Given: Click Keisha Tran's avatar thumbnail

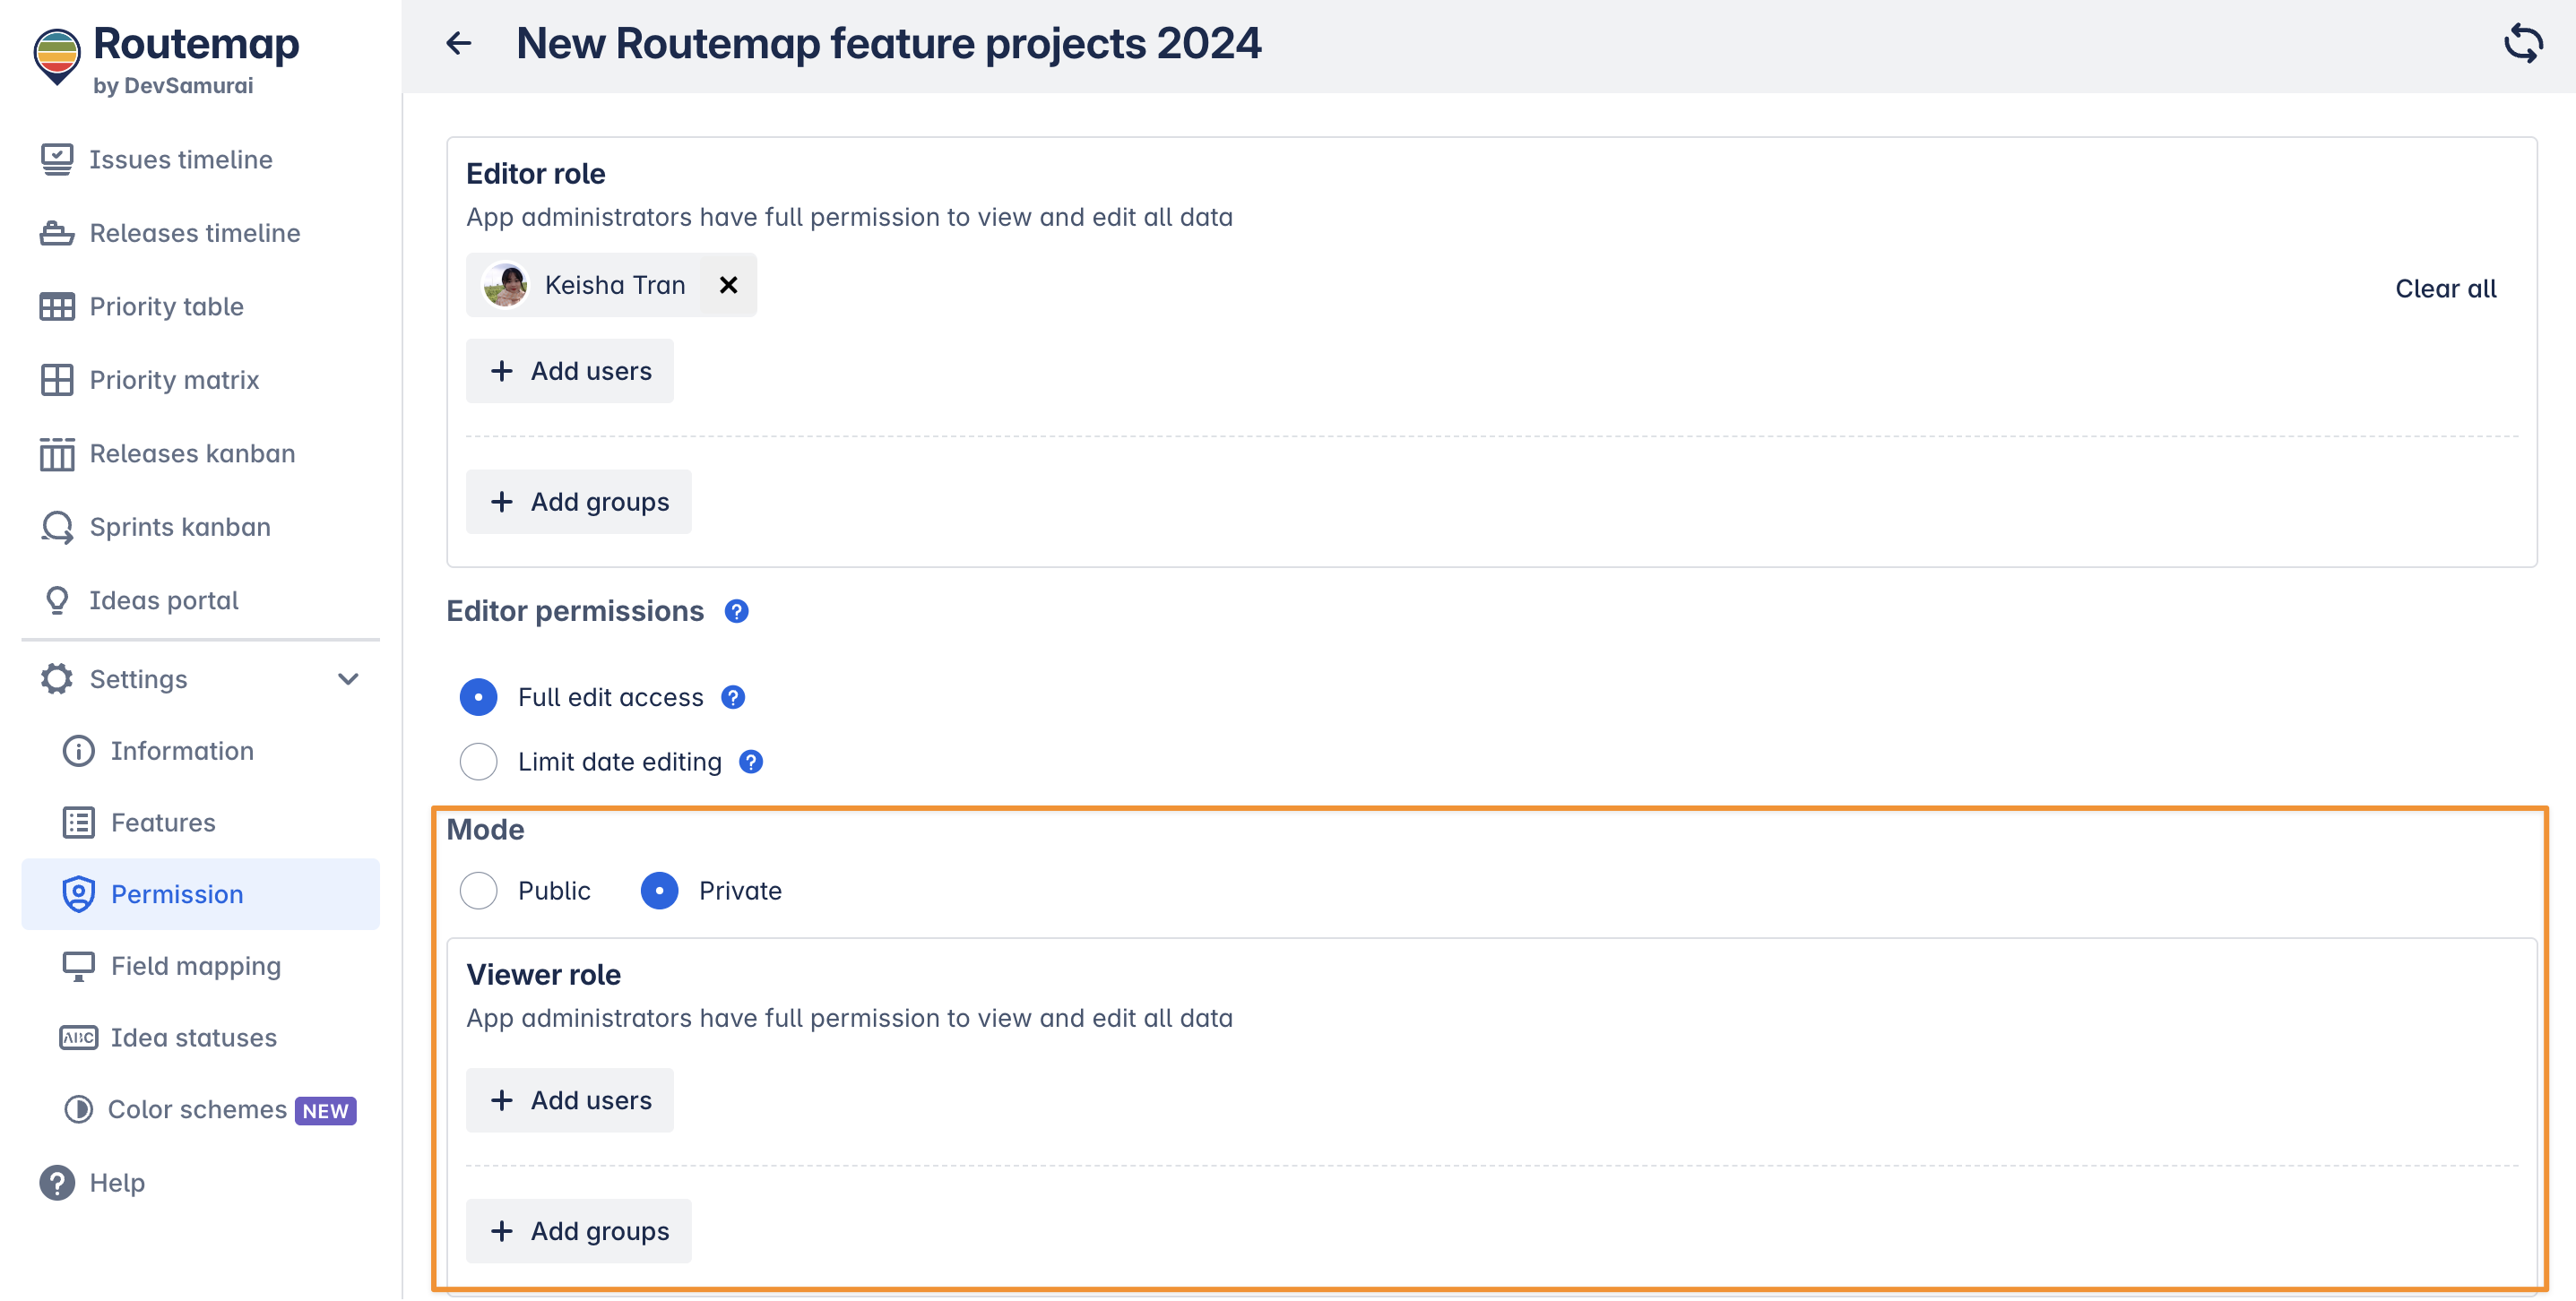Looking at the screenshot, I should 506,285.
